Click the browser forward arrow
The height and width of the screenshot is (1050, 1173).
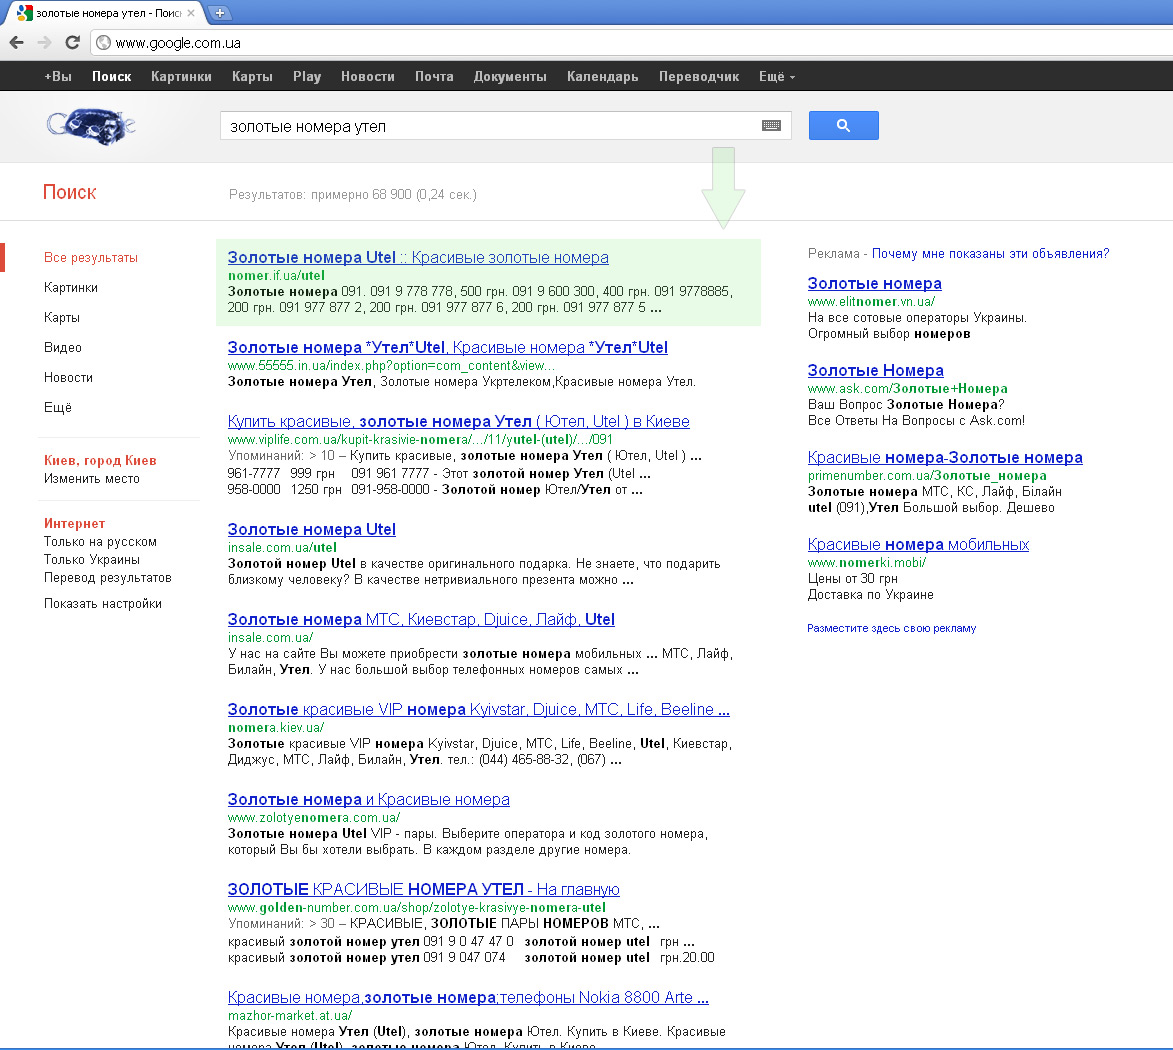44,43
